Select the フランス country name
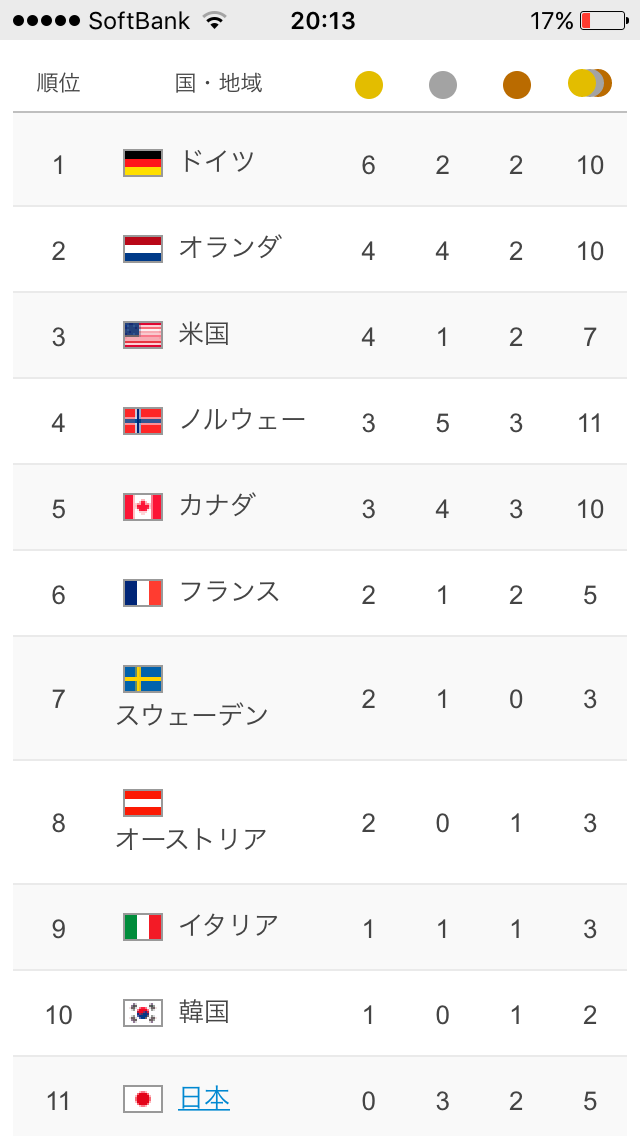This screenshot has width=640, height=1136. click(x=229, y=592)
